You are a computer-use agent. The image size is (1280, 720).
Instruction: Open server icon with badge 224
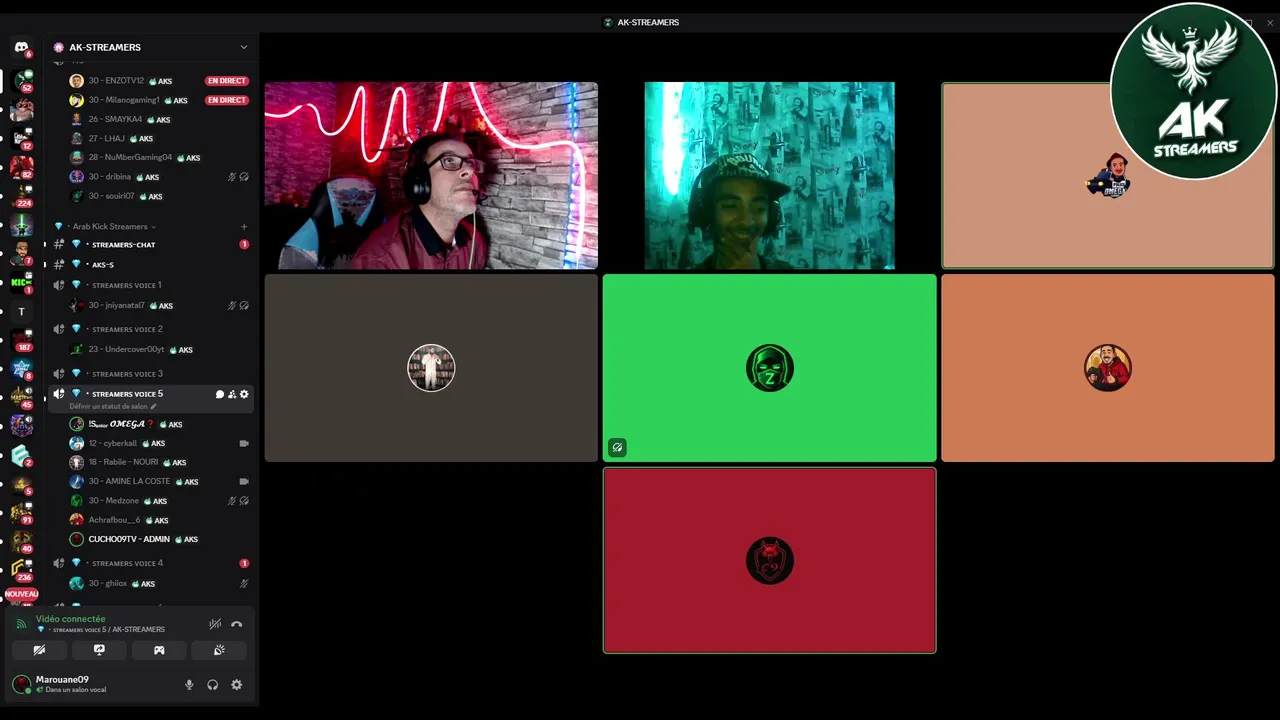22,196
